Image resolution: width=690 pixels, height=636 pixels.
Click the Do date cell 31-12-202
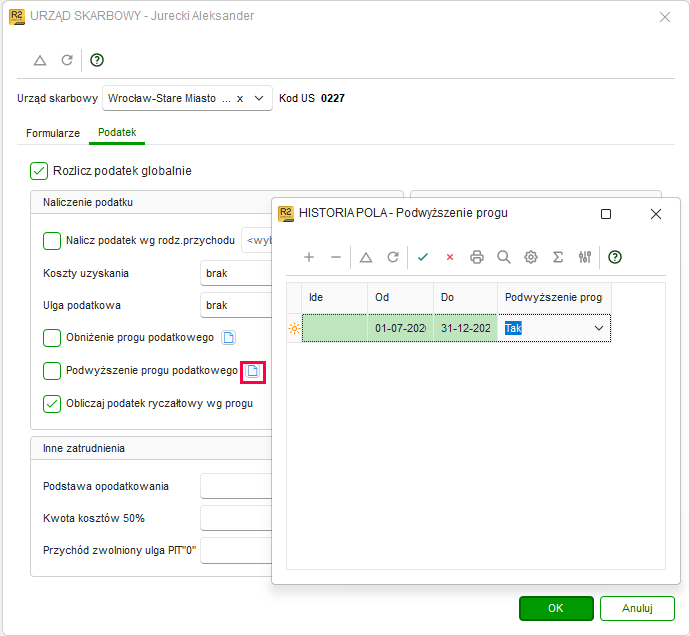pyautogui.click(x=466, y=328)
